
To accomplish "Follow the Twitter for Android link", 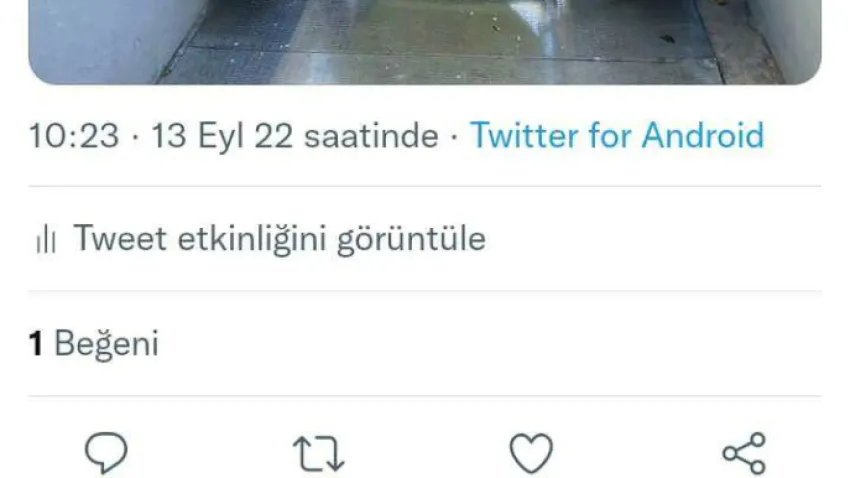I will point(617,135).
